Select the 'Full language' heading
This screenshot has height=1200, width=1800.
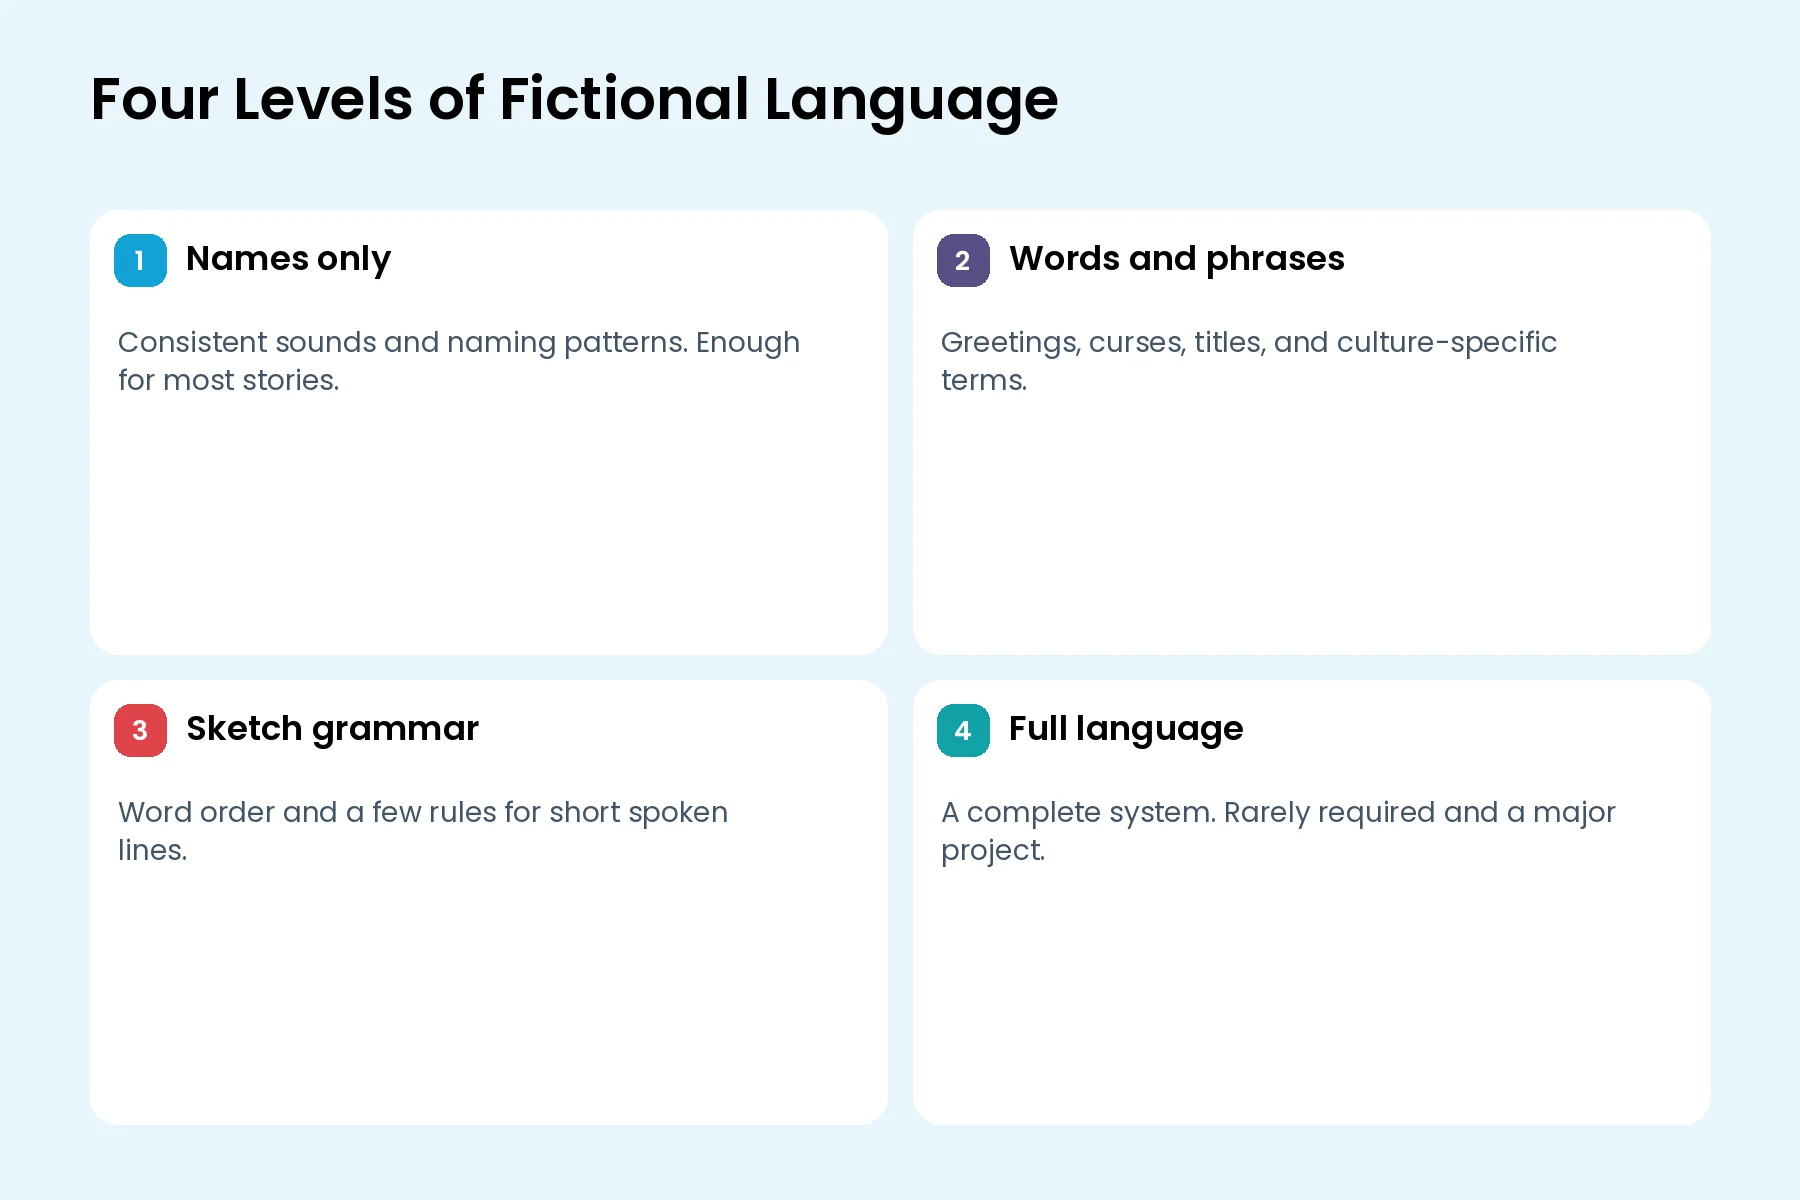pos(1126,729)
